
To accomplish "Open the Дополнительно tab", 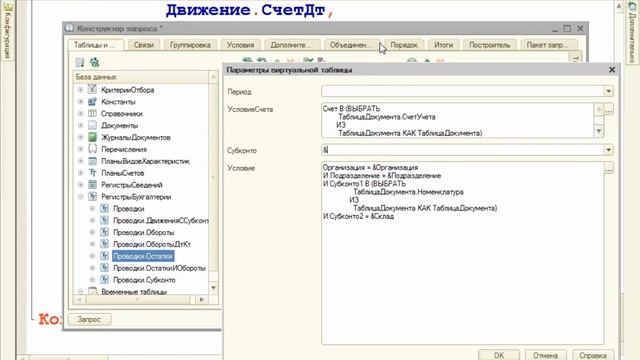I will click(x=291, y=45).
